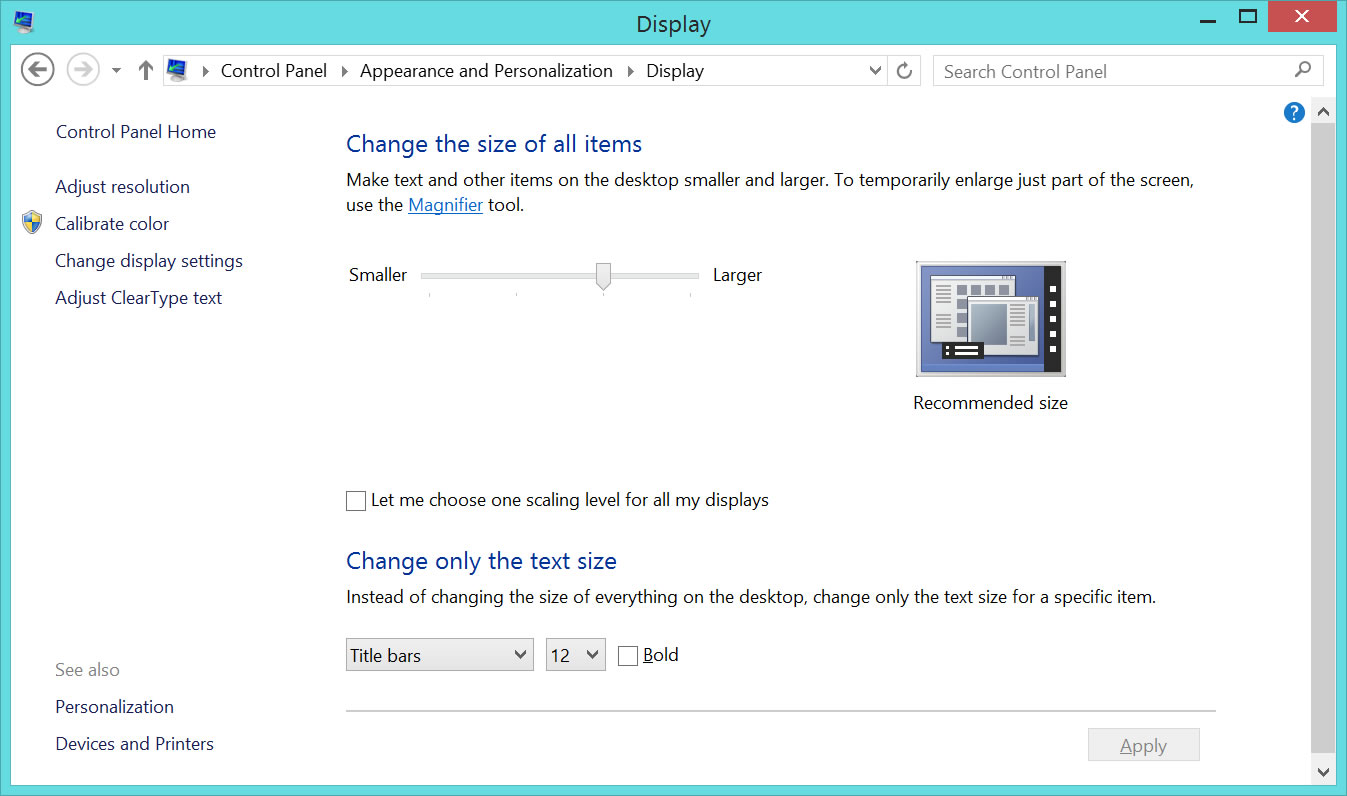The image size is (1347, 796).
Task: Click the size slider thumb
Action: 603,276
